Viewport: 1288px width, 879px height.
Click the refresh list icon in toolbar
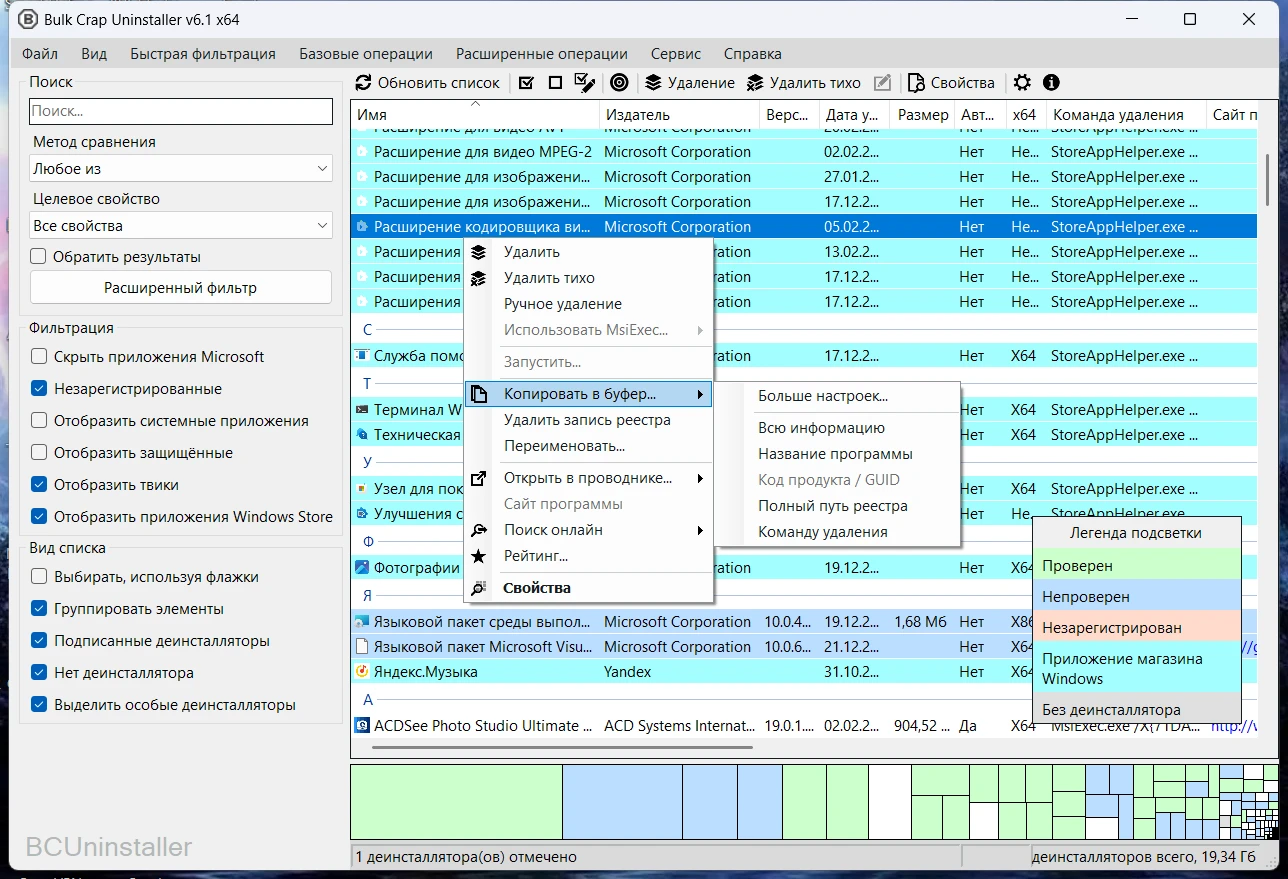(364, 83)
